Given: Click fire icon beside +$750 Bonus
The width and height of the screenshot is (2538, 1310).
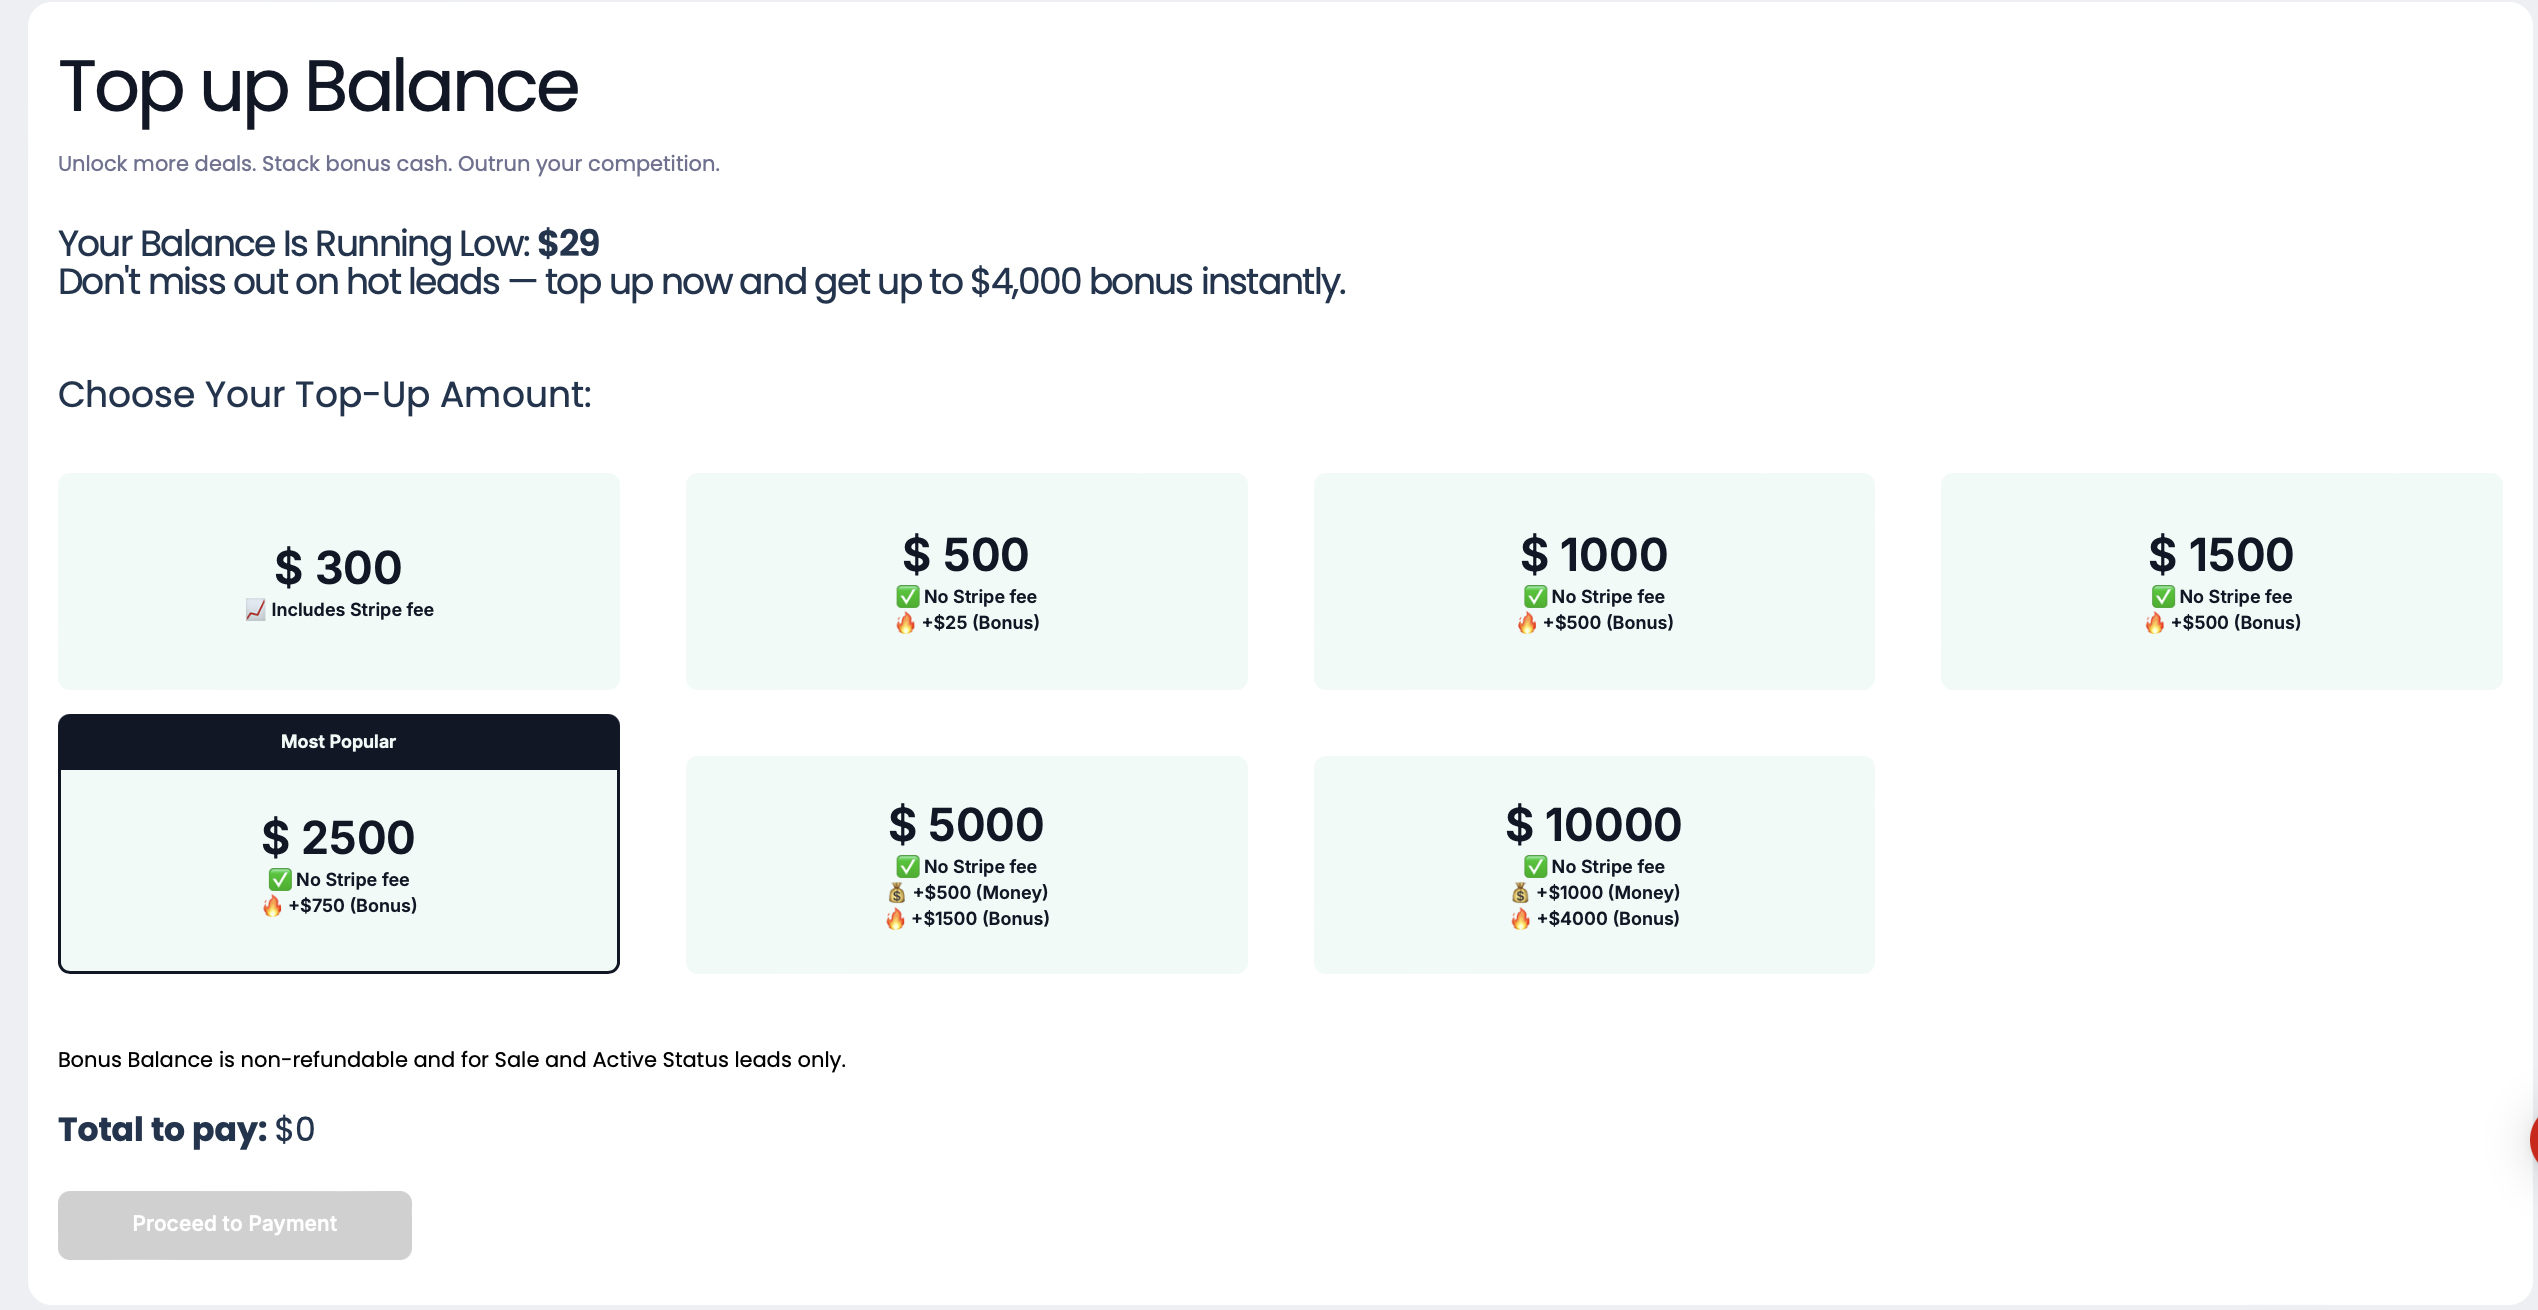Looking at the screenshot, I should click(x=272, y=906).
